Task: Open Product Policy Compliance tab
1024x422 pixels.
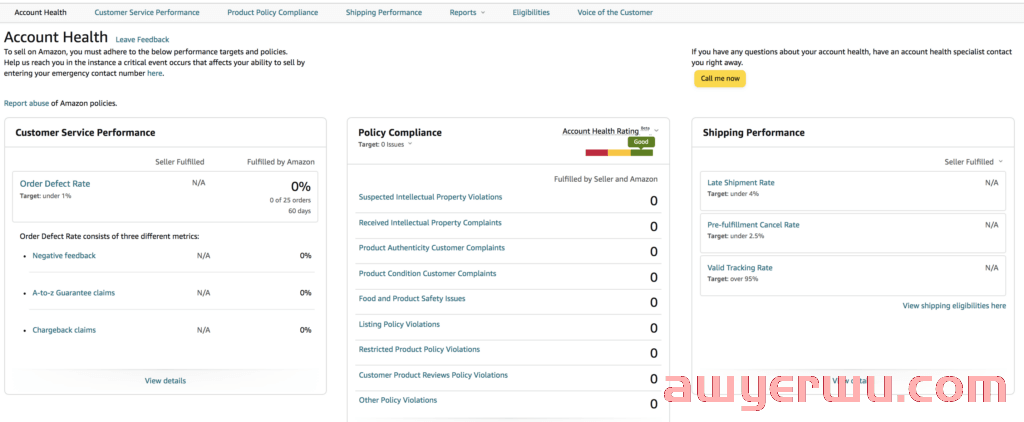Action: click(273, 12)
